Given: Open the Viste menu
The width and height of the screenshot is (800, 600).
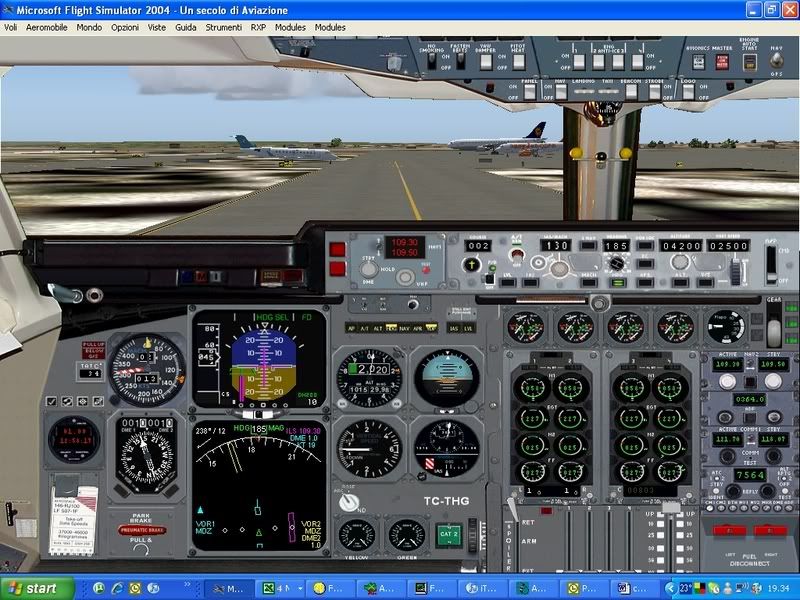Looking at the screenshot, I should (157, 28).
